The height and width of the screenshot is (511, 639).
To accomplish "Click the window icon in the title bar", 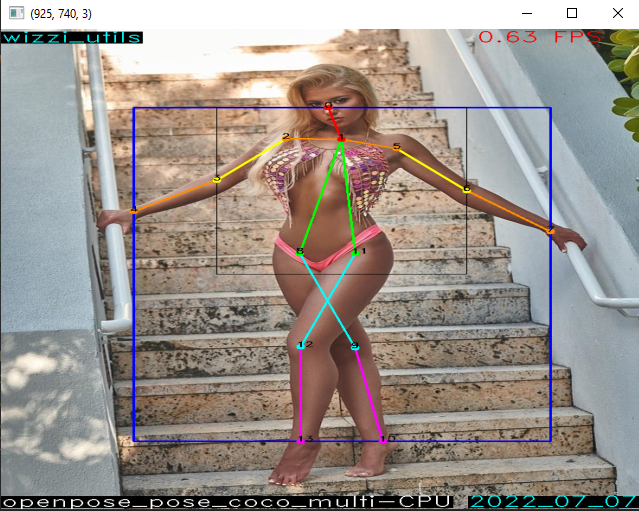I will point(17,13).
